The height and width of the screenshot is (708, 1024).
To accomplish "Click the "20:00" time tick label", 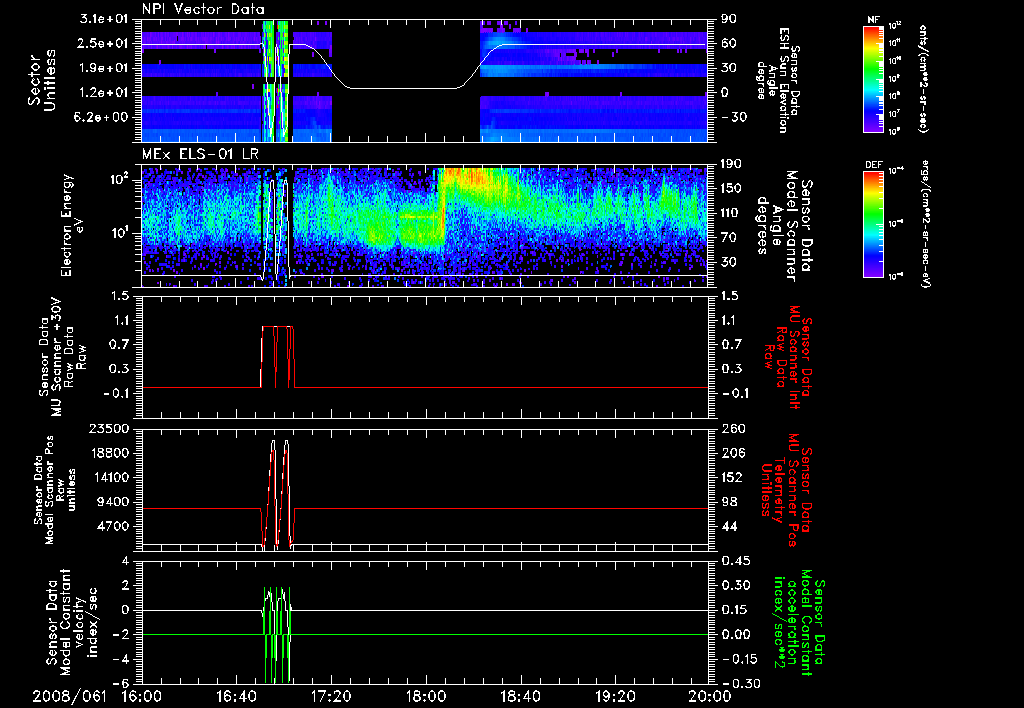I will tap(710, 696).
